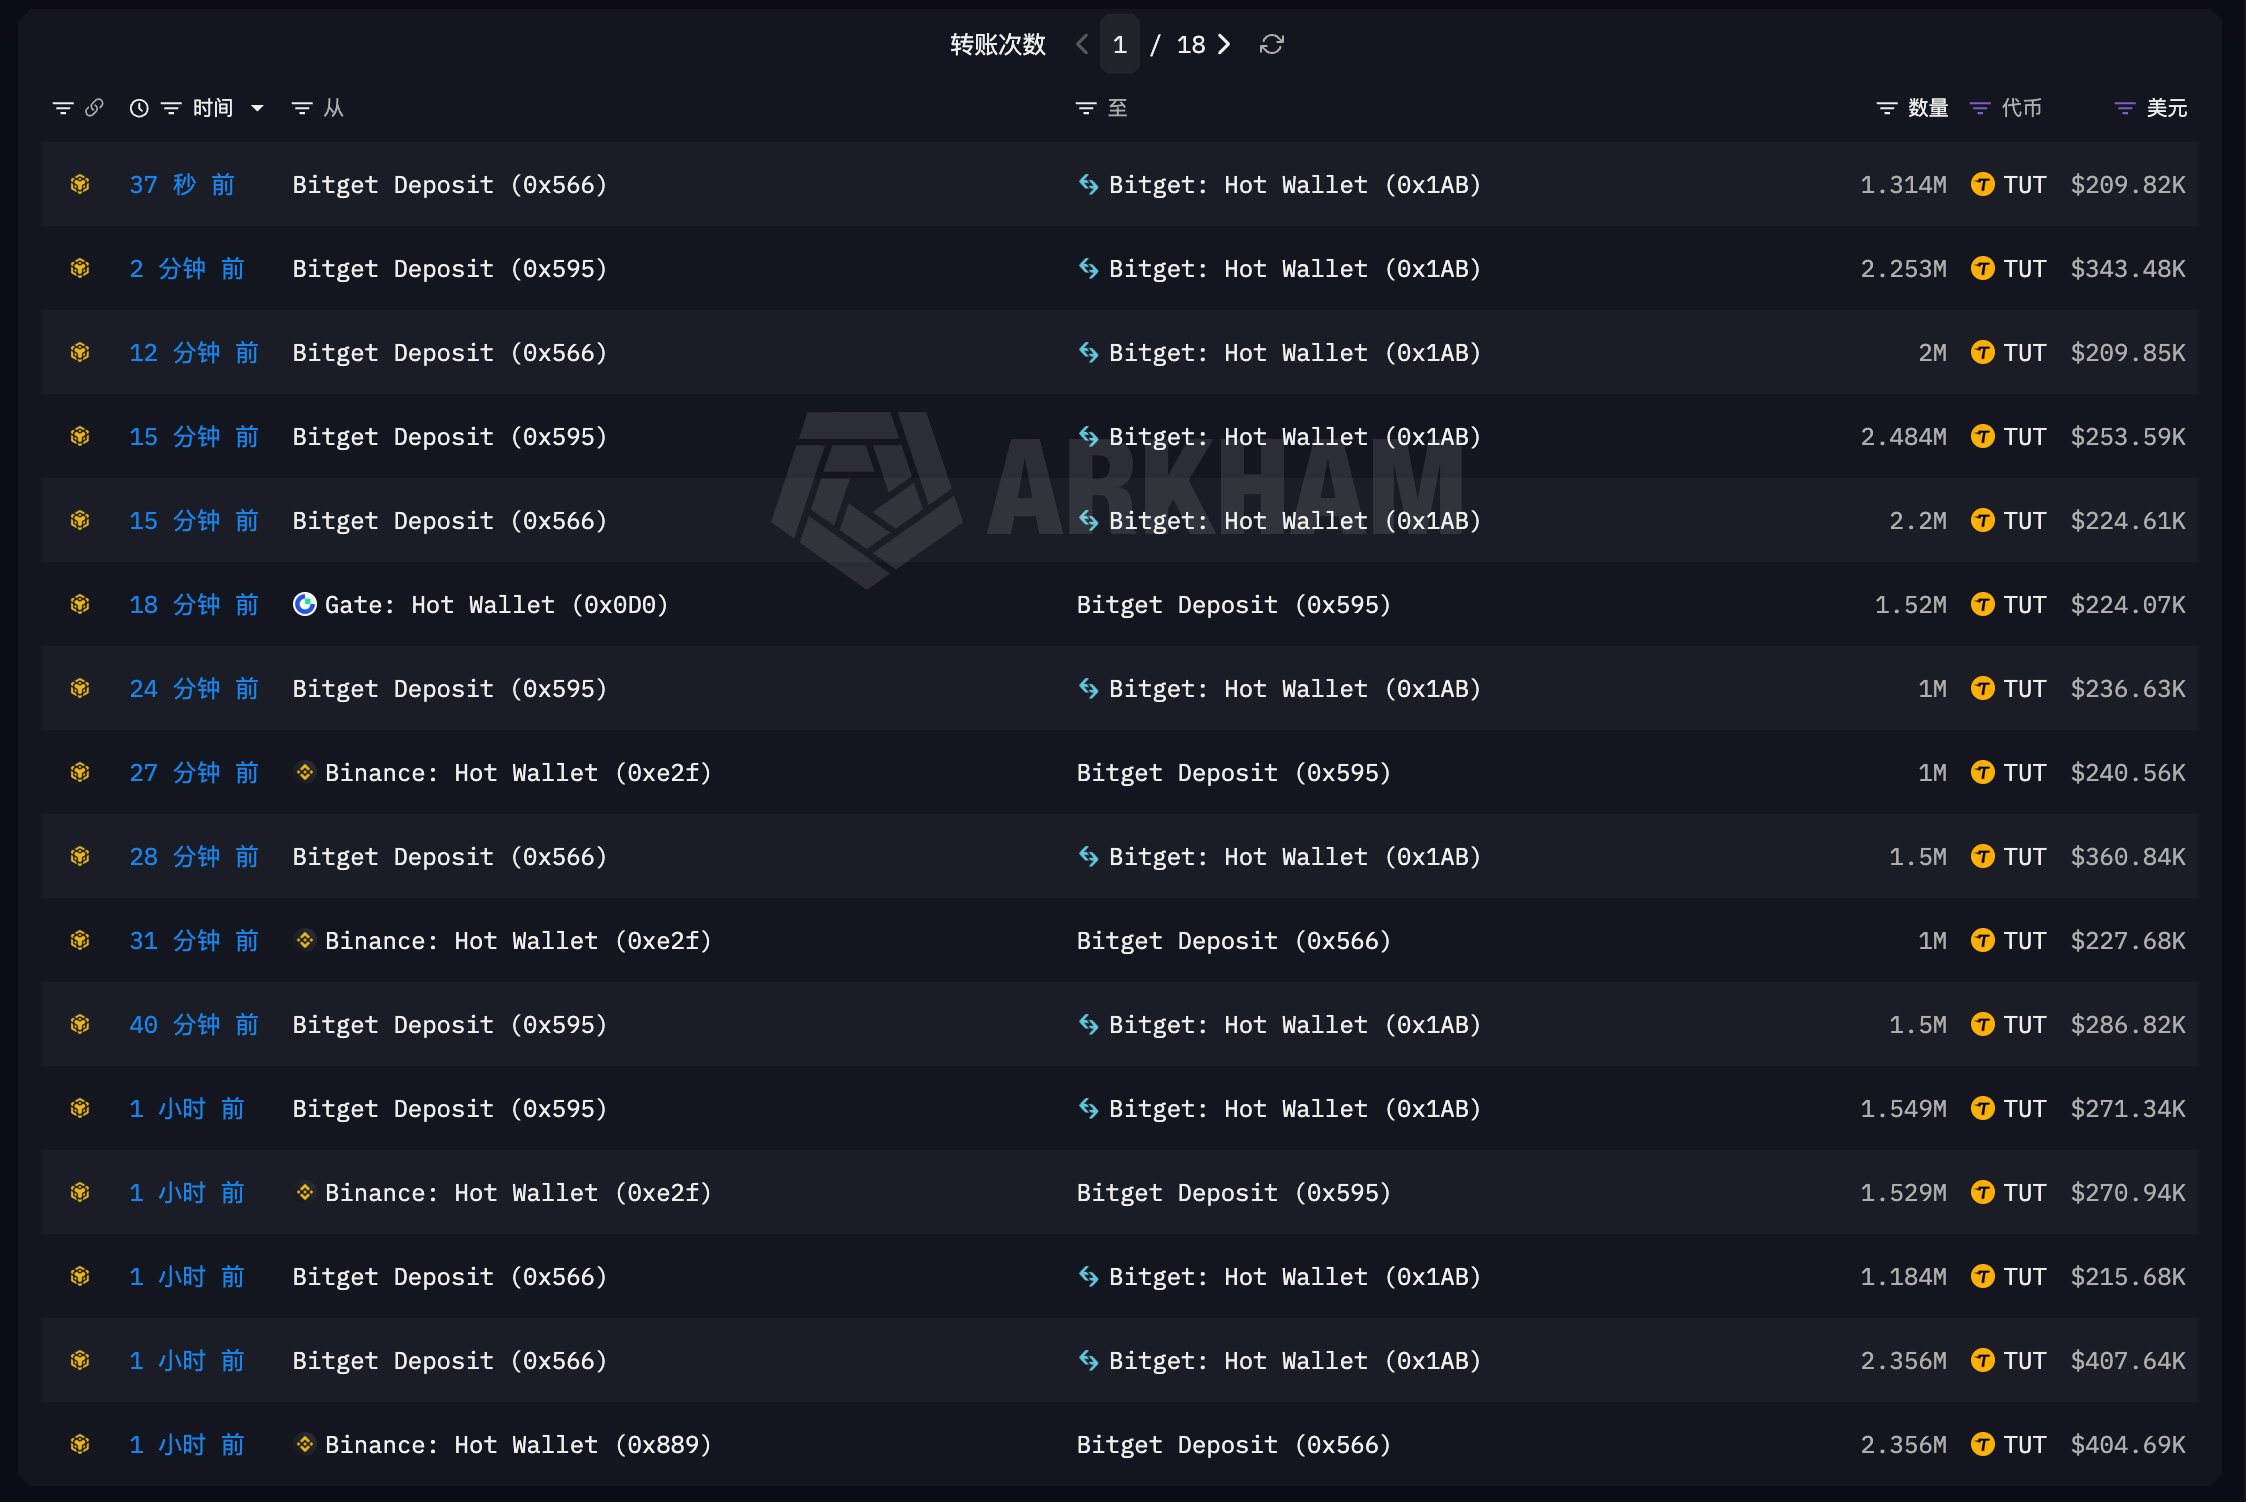Click Binance logo icon in 27 分钟 row

(305, 773)
